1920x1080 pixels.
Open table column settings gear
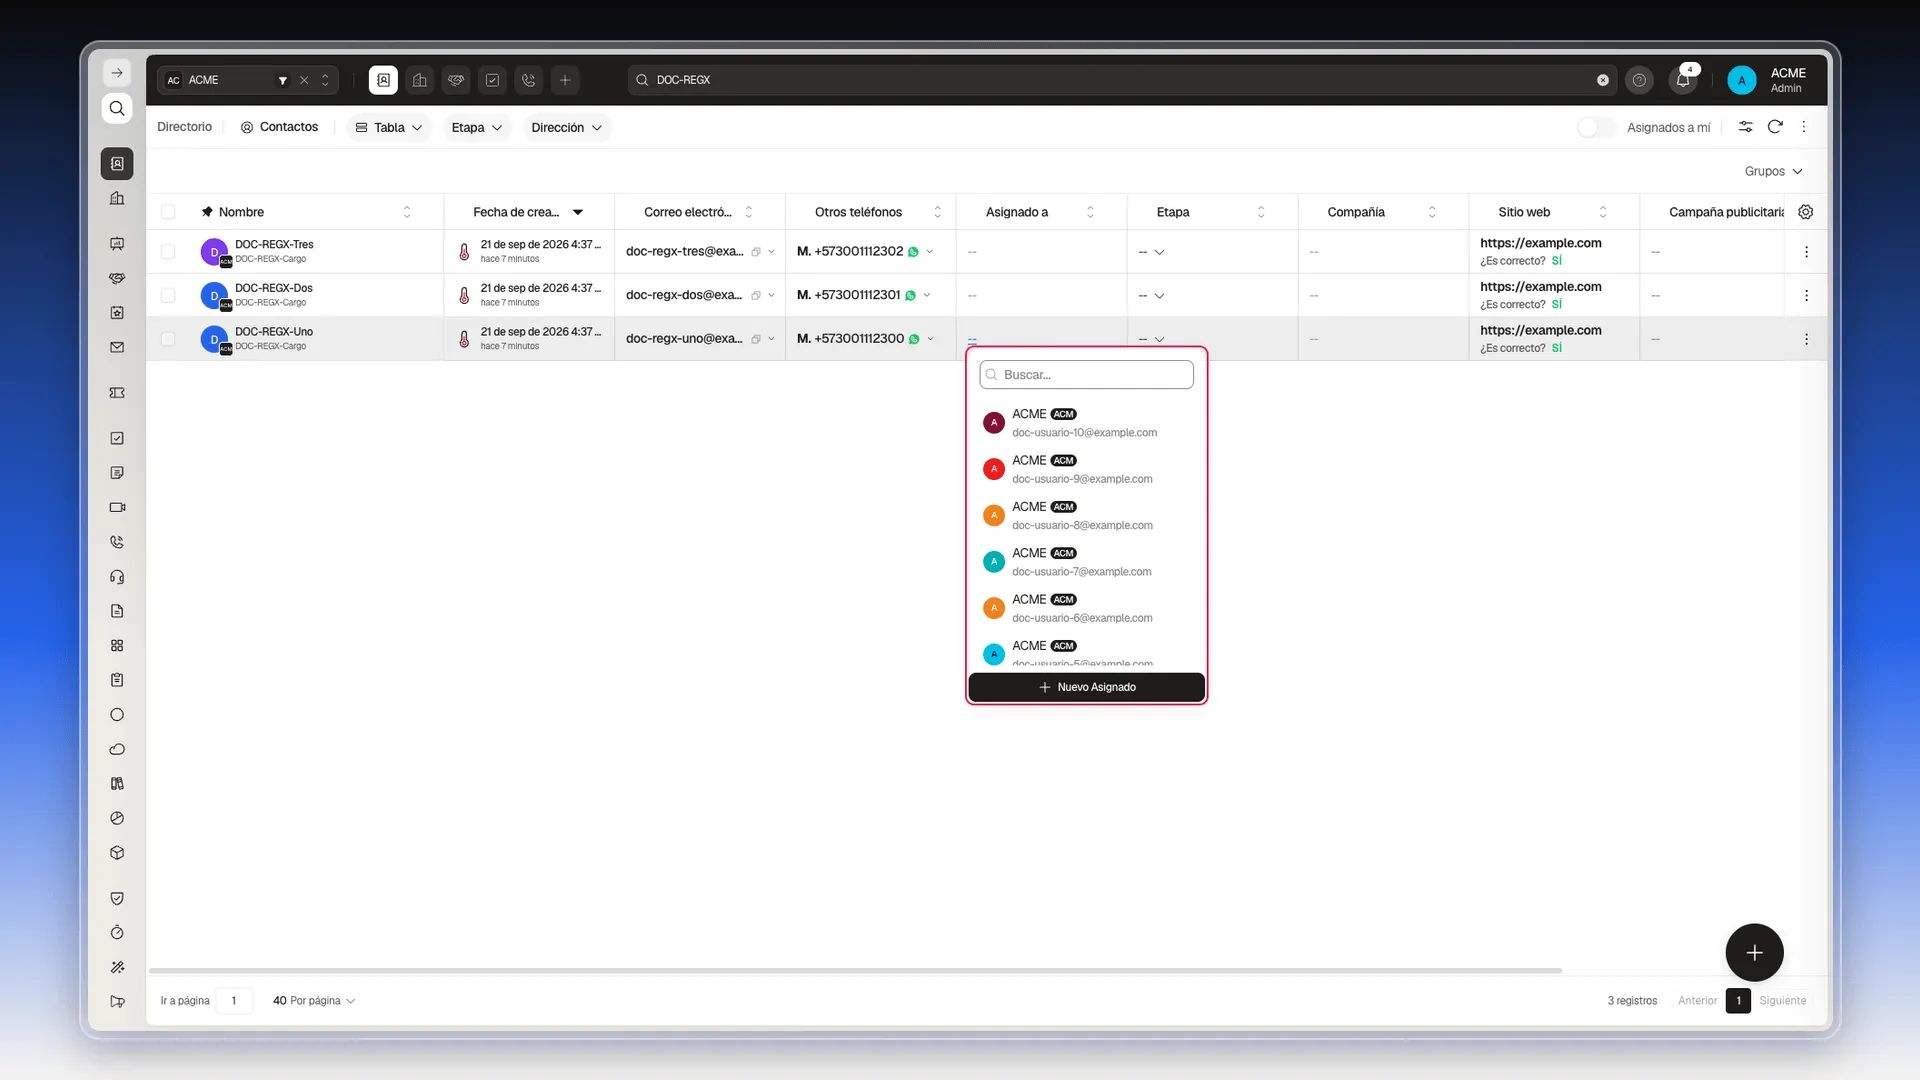click(1805, 212)
